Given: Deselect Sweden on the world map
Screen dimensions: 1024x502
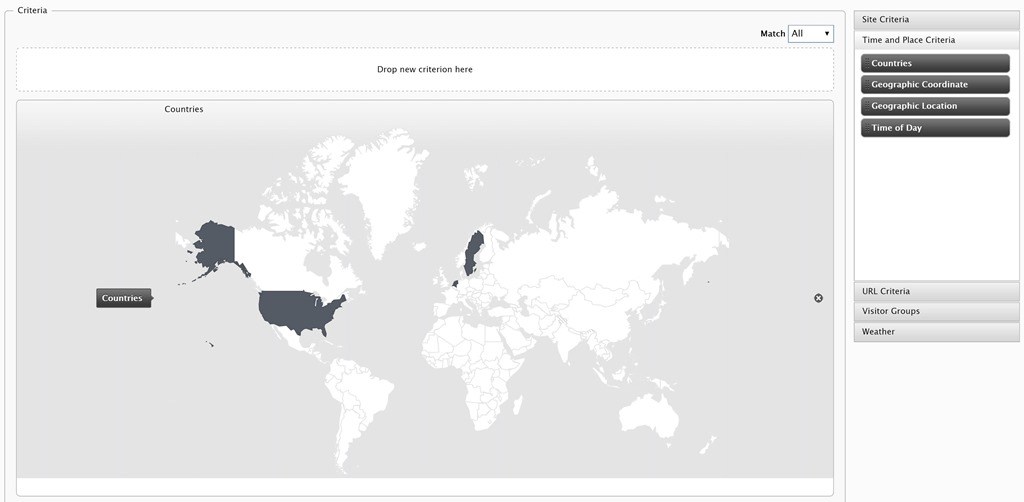Looking at the screenshot, I should (x=473, y=253).
